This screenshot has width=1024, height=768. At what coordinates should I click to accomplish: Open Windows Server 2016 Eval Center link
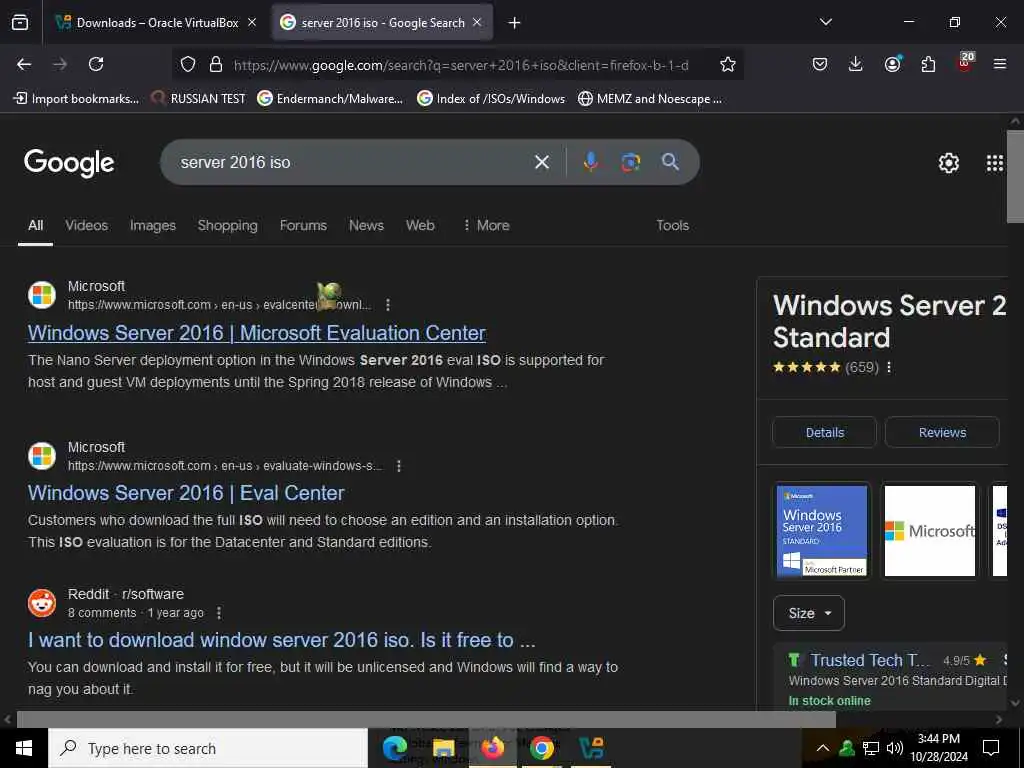186,493
